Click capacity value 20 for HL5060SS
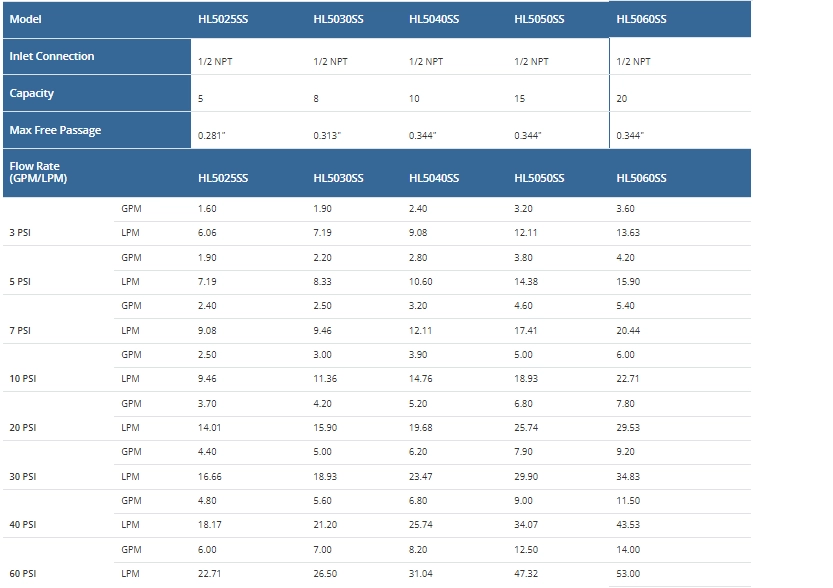 click(622, 99)
